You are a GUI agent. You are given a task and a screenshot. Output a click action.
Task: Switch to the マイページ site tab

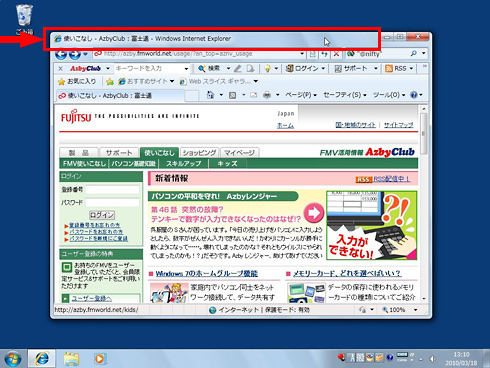tap(239, 153)
